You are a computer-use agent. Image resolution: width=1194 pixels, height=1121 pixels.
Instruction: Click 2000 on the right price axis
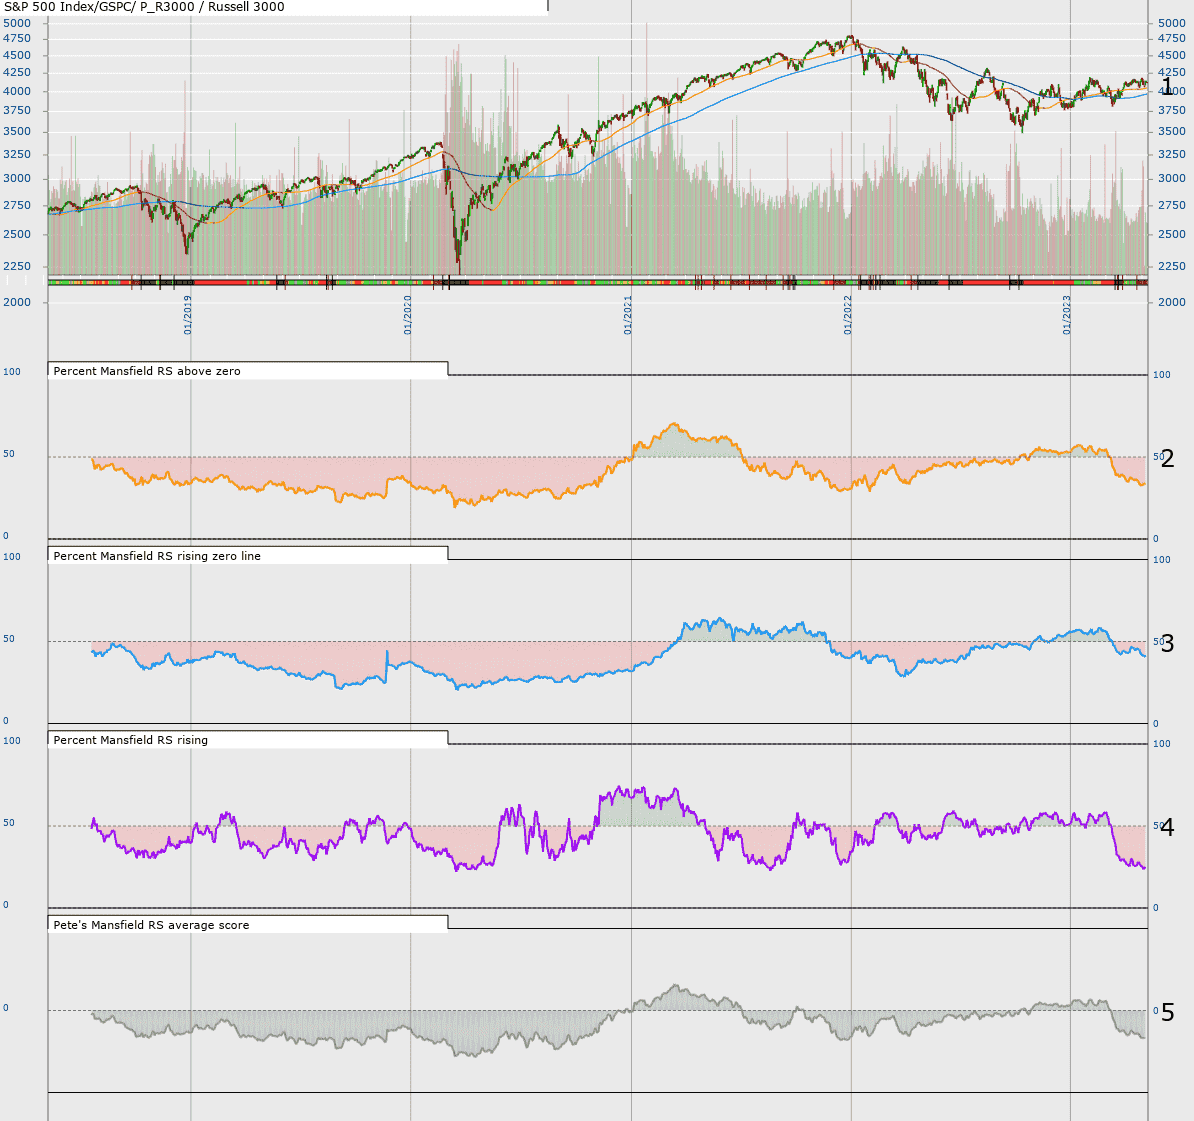(x=1172, y=302)
